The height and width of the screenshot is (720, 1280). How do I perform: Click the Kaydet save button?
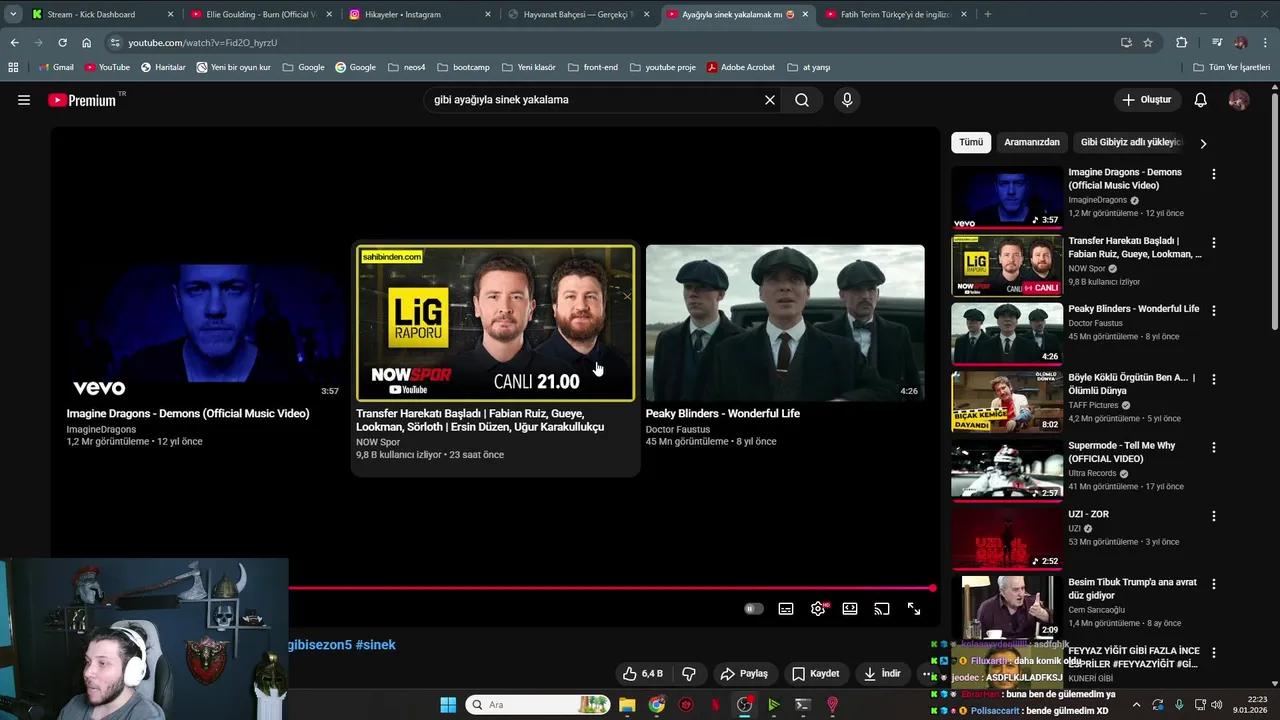(816, 674)
